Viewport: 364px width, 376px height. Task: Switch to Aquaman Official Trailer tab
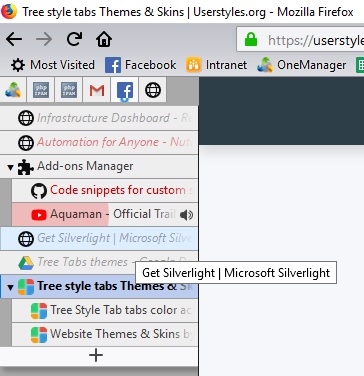(105, 214)
